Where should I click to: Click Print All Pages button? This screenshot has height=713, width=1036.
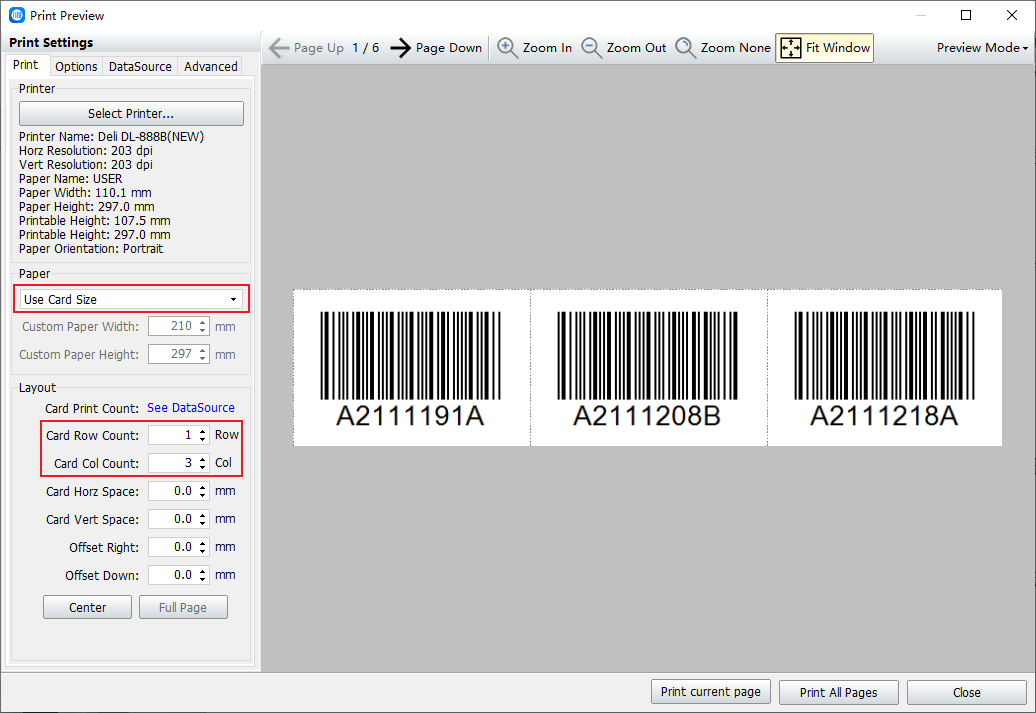[838, 693]
